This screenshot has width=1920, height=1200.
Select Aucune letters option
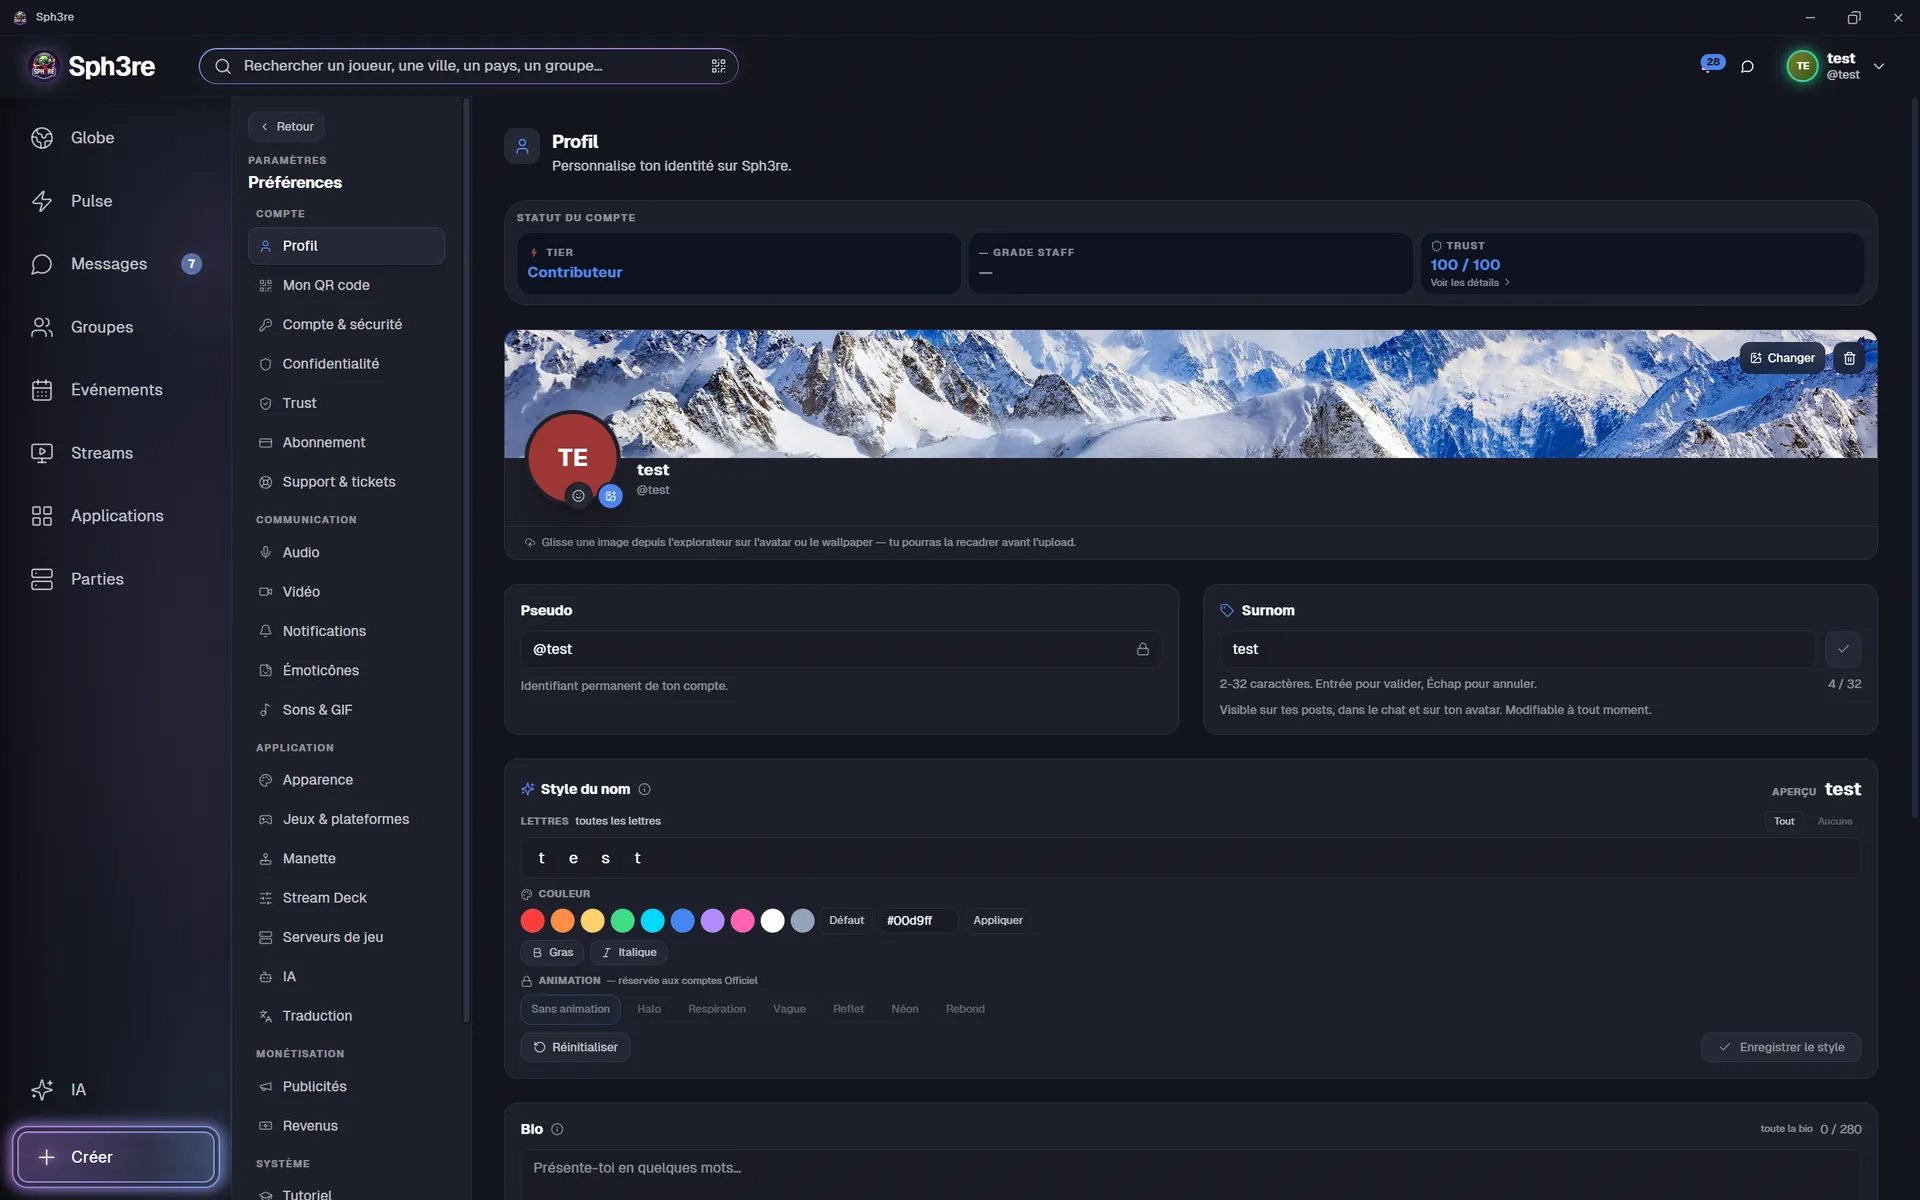tap(1835, 821)
